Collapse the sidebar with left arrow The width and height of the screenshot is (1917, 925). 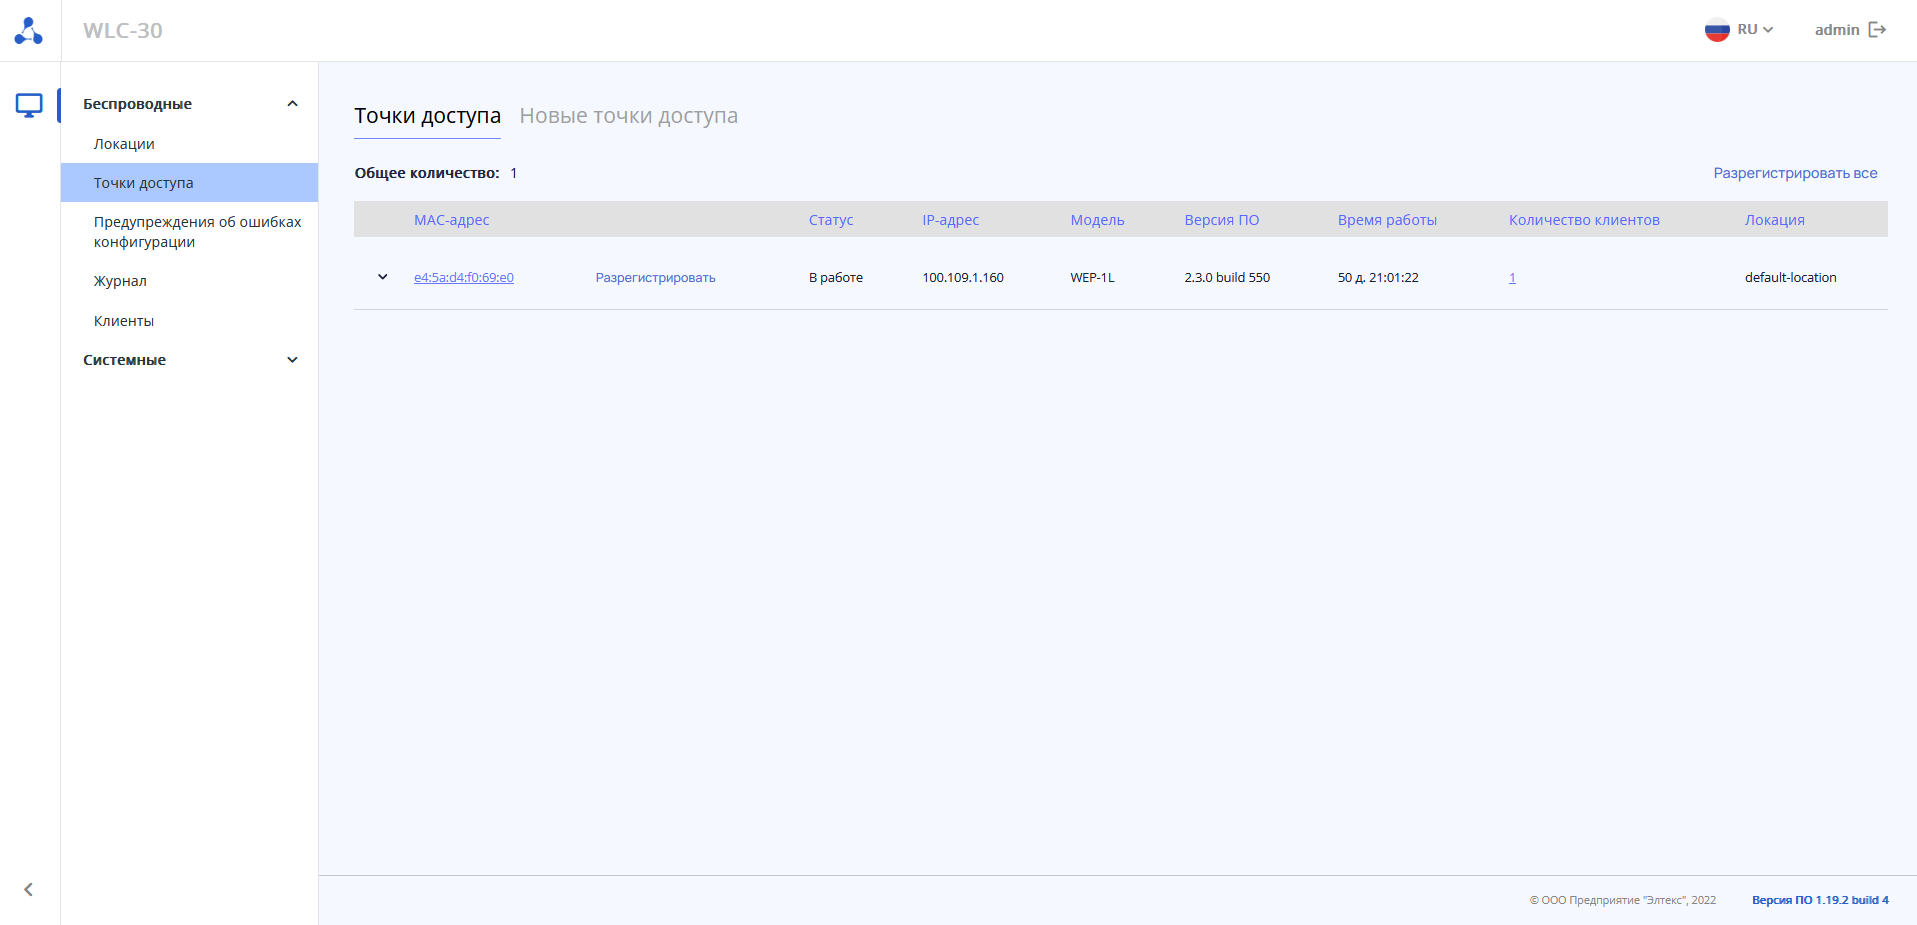pyautogui.click(x=29, y=889)
